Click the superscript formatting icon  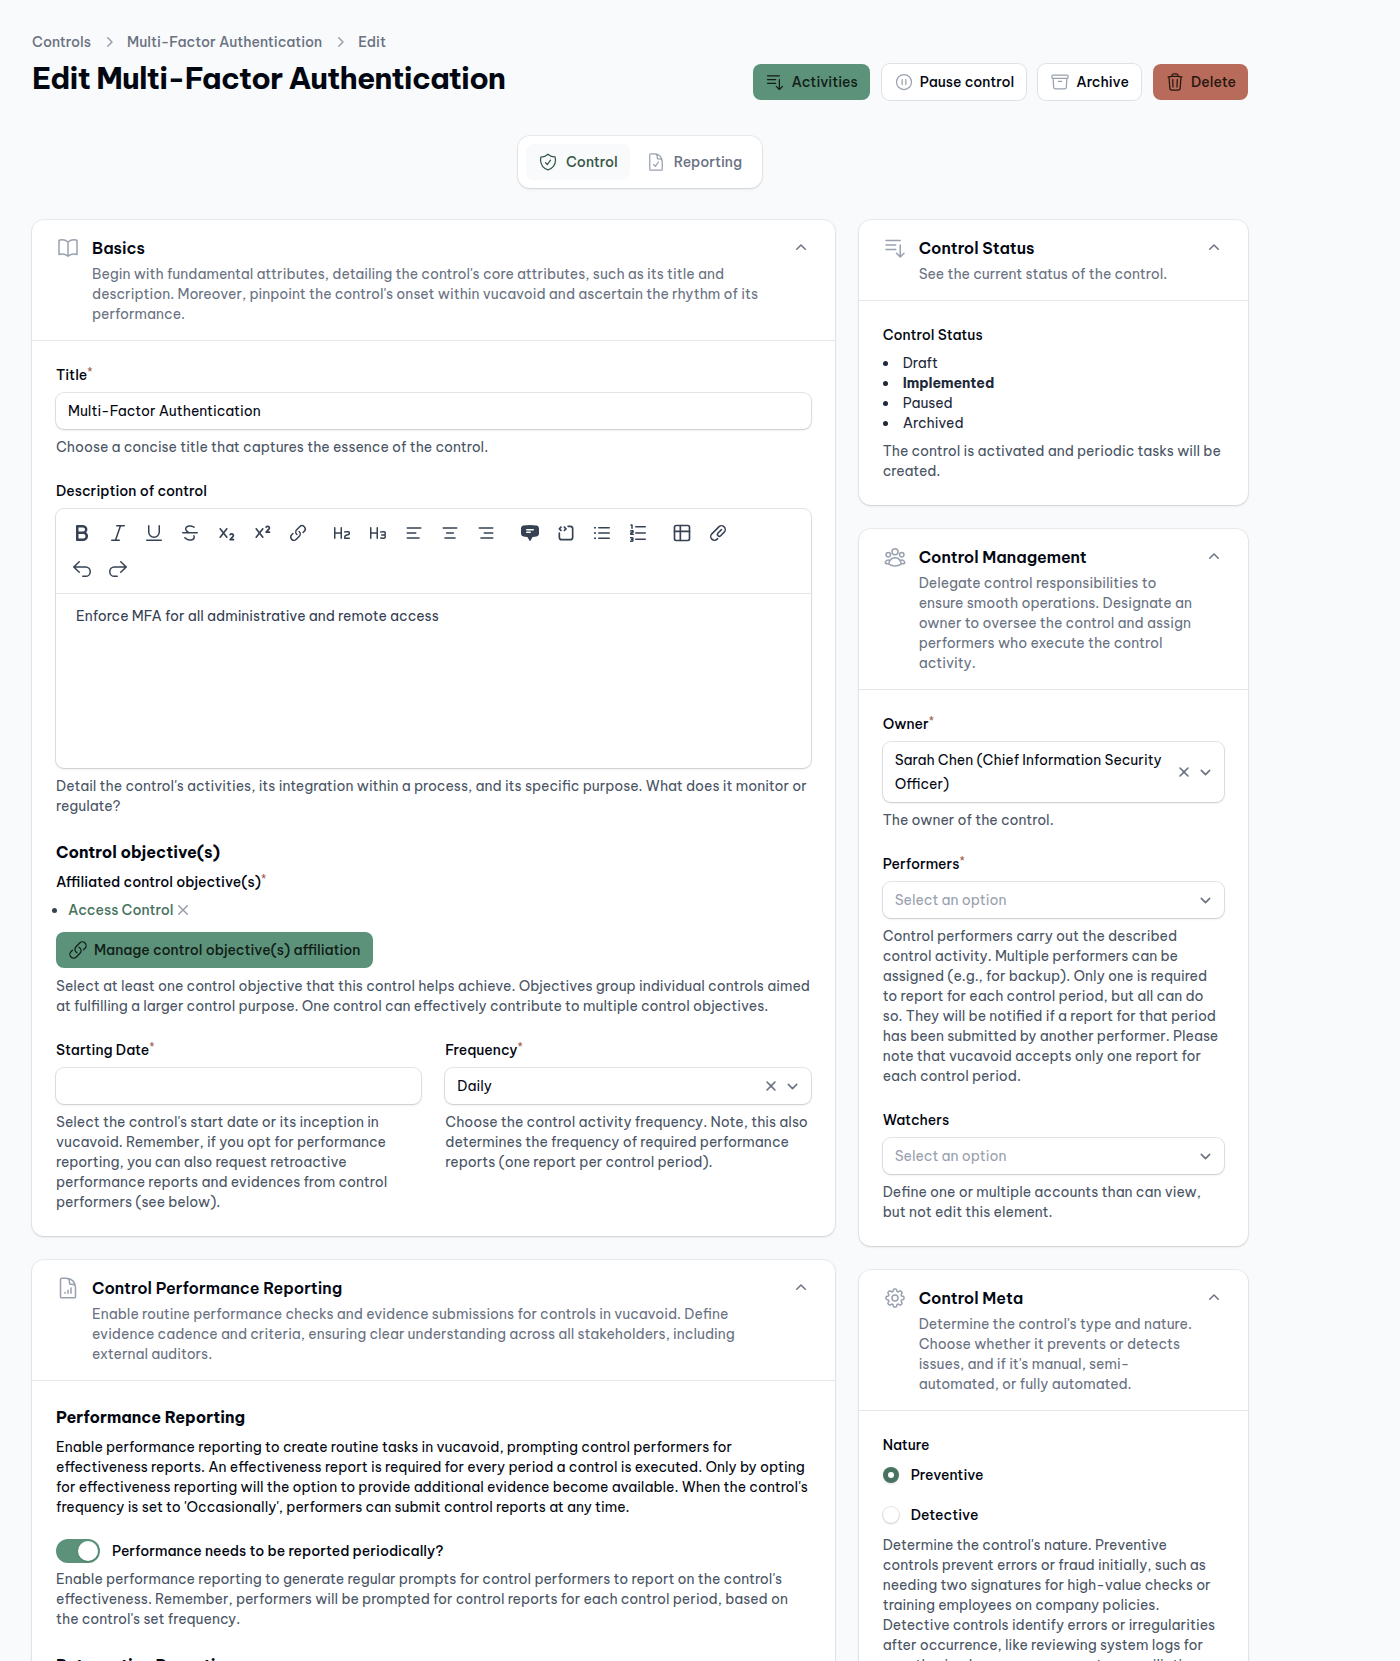[262, 533]
